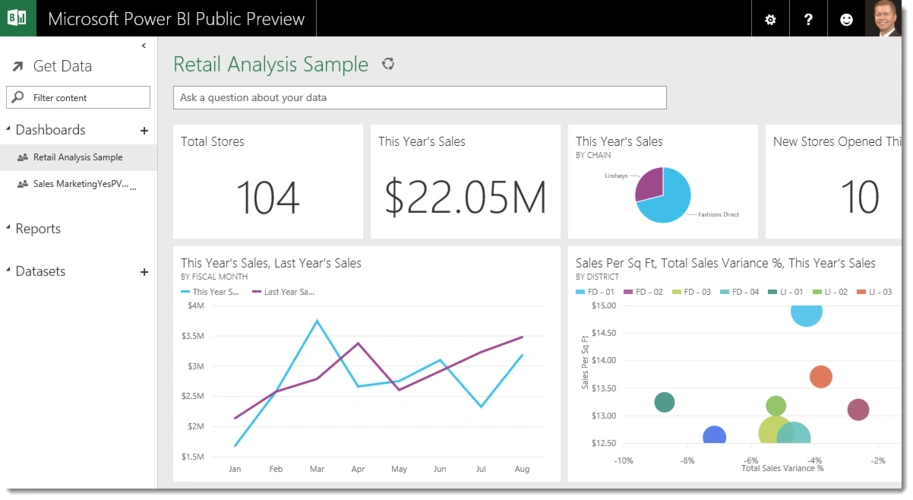
Task: Add a new dashboard with plus icon
Action: 144,130
